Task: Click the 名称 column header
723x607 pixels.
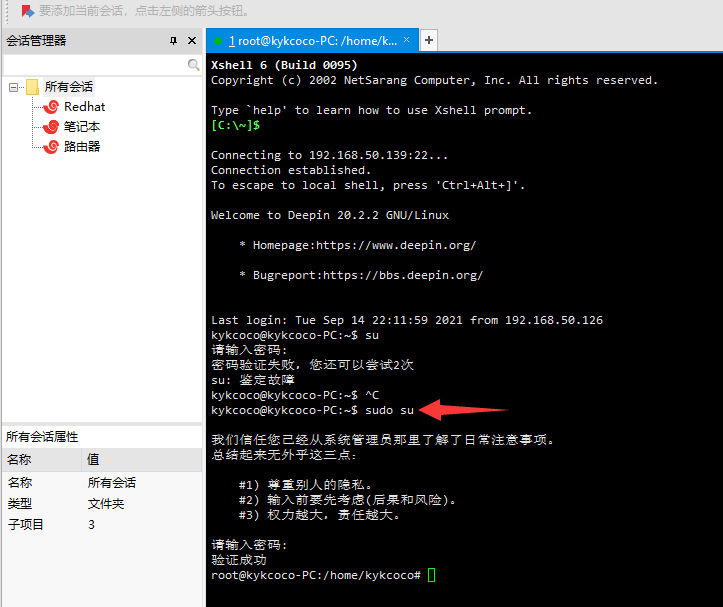Action: (x=42, y=459)
